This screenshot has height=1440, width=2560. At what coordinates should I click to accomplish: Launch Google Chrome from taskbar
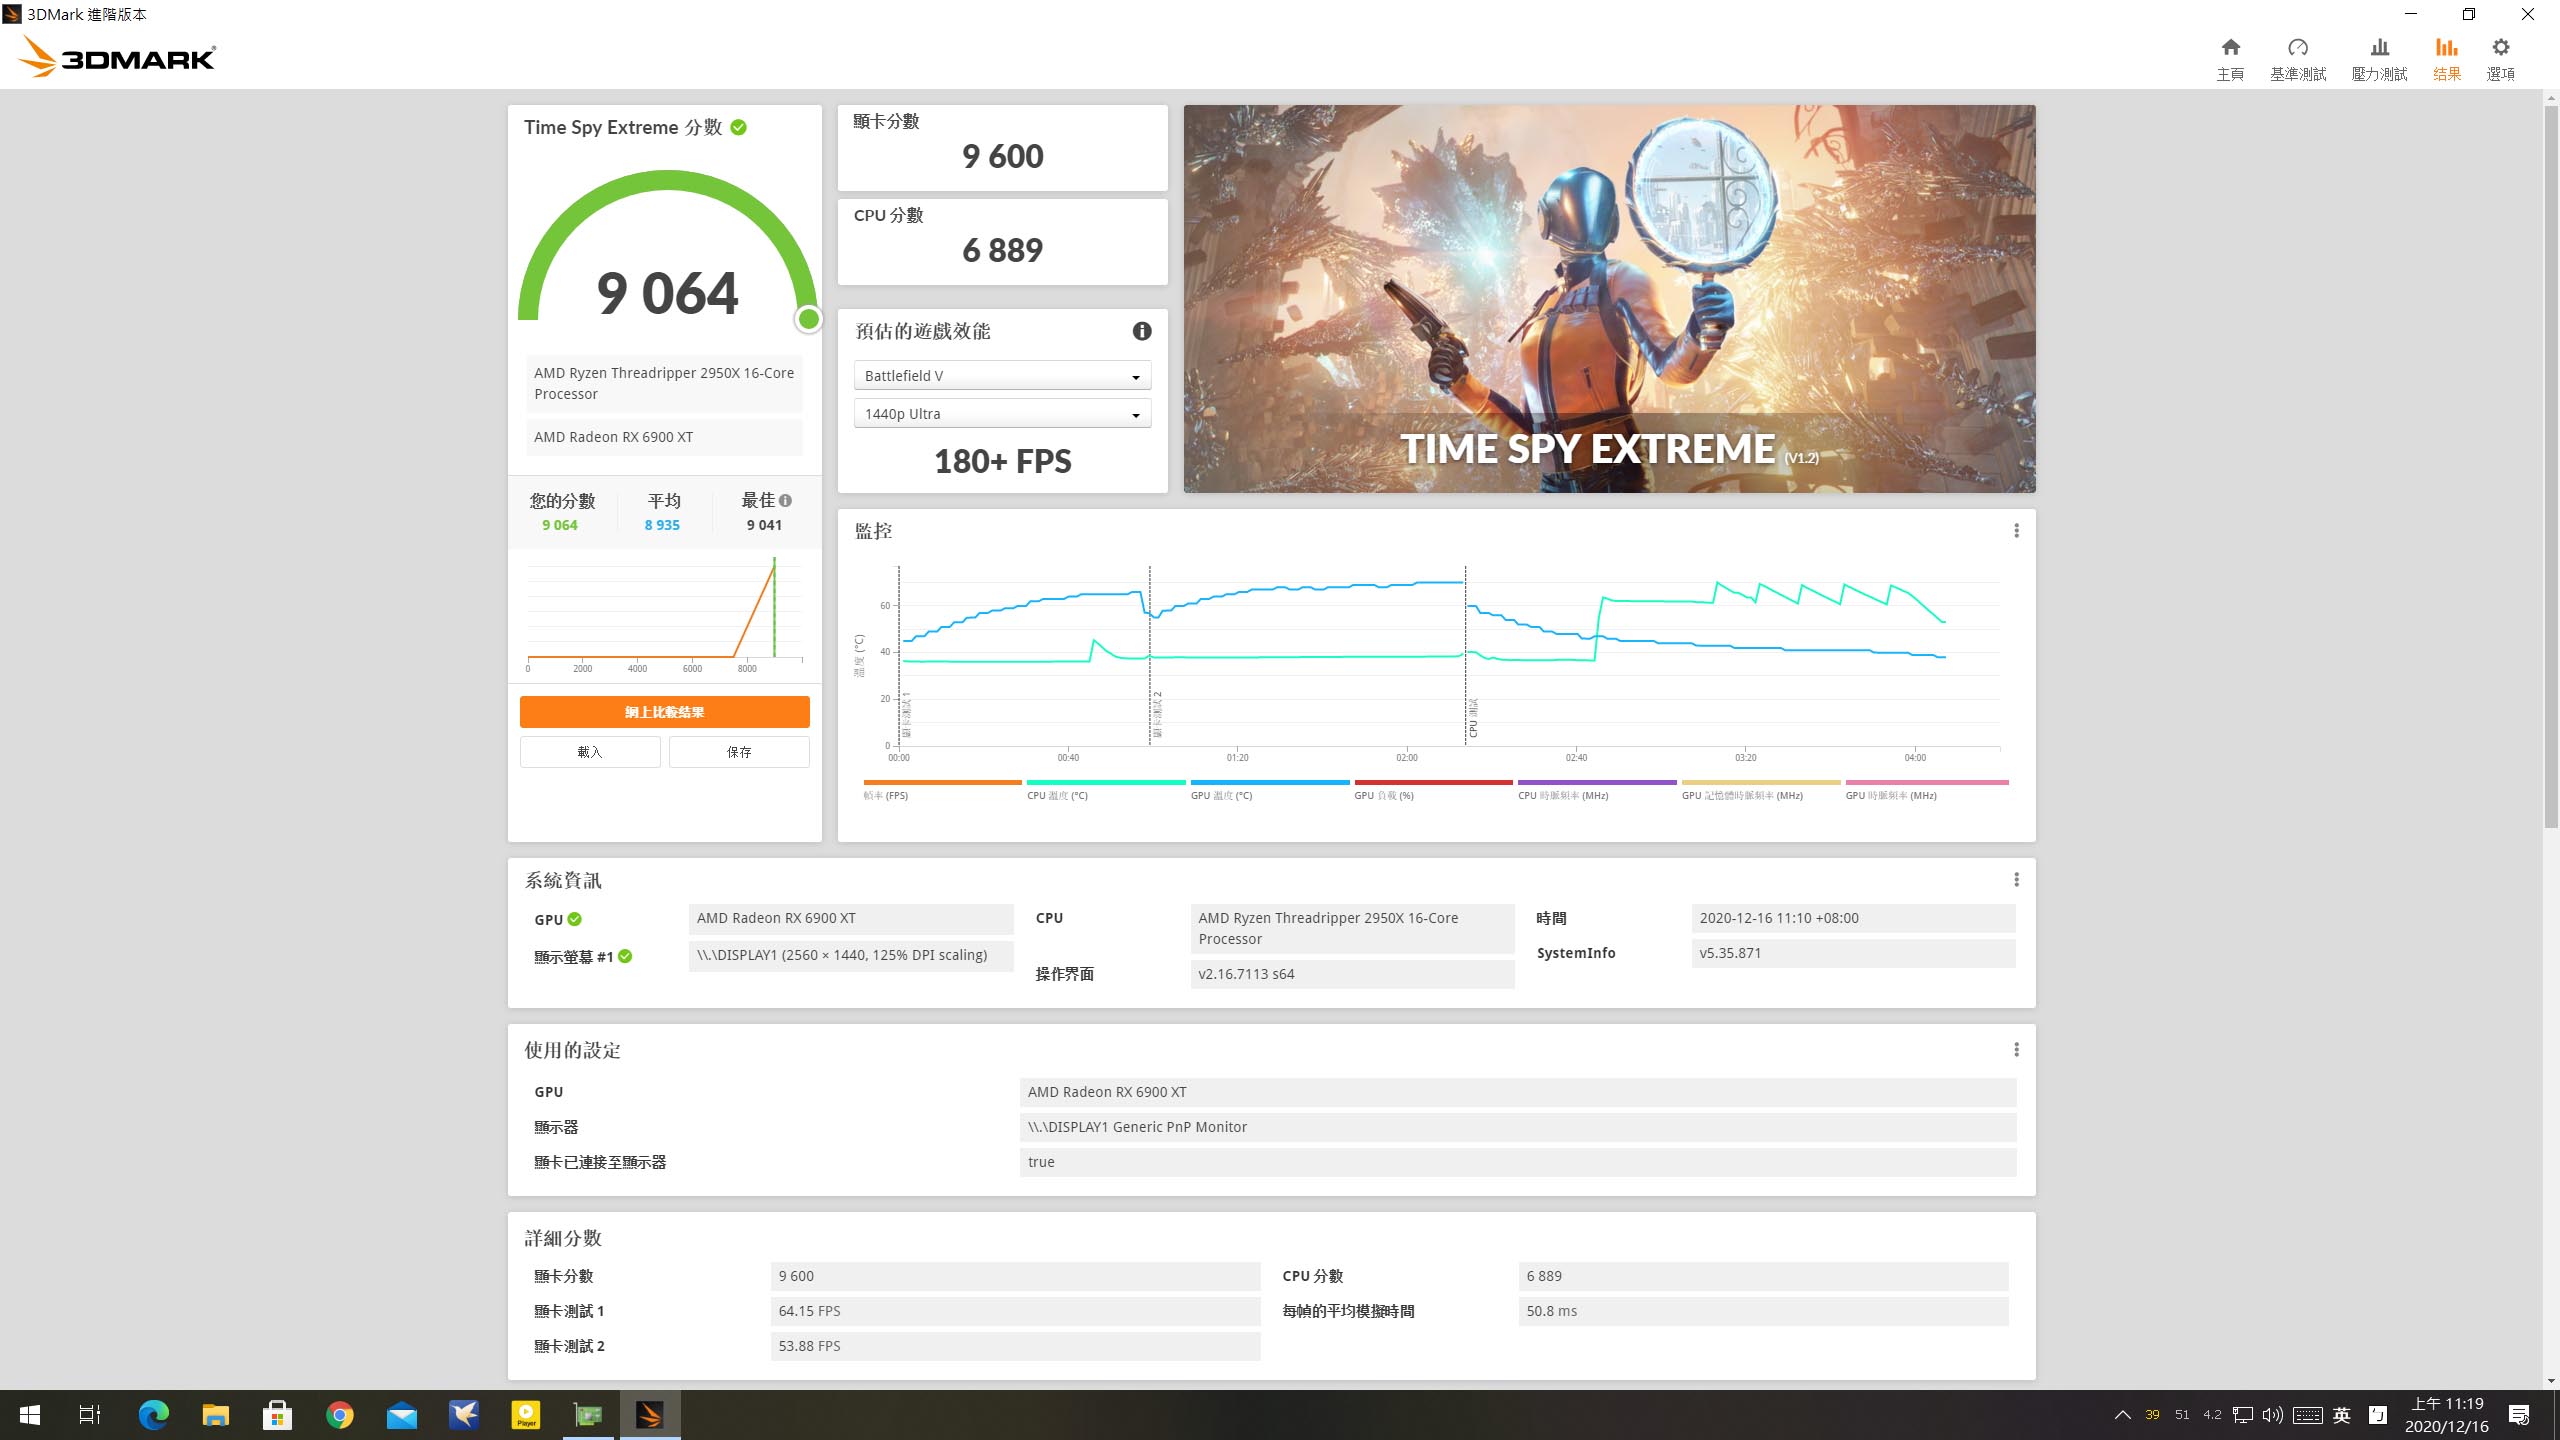pos(340,1415)
